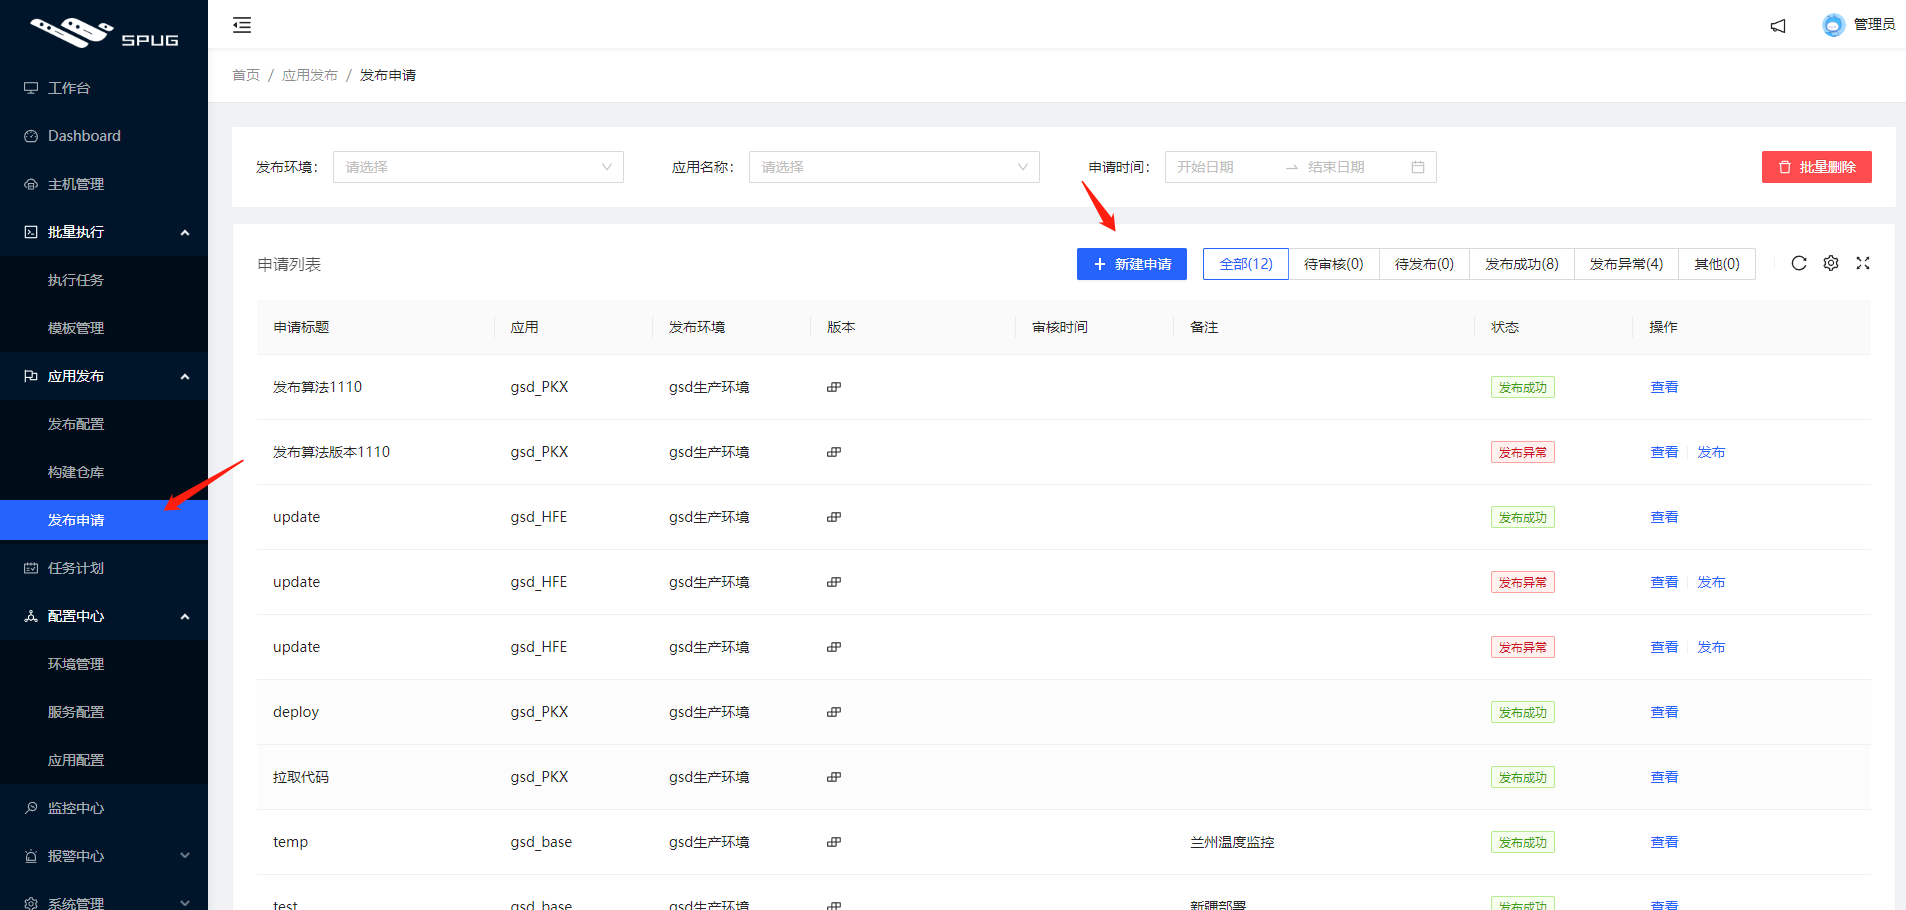Open 任务计划 in the sidebar
This screenshot has height=910, width=1906.
pos(104,568)
